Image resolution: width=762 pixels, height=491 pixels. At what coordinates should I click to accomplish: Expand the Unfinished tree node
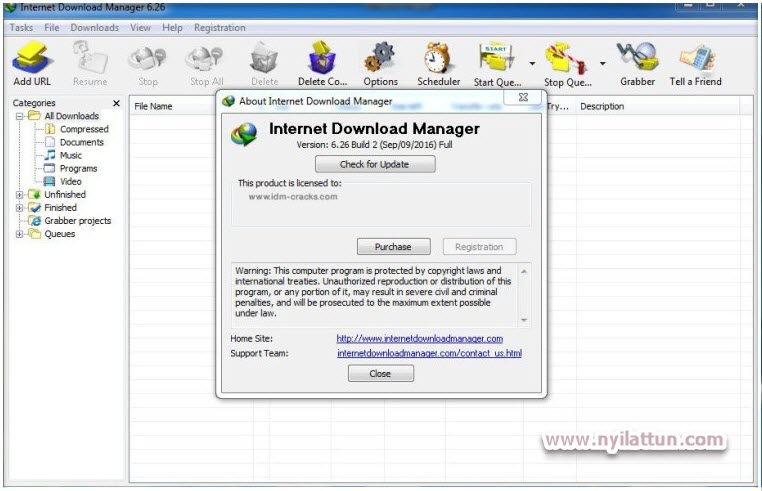coord(19,194)
